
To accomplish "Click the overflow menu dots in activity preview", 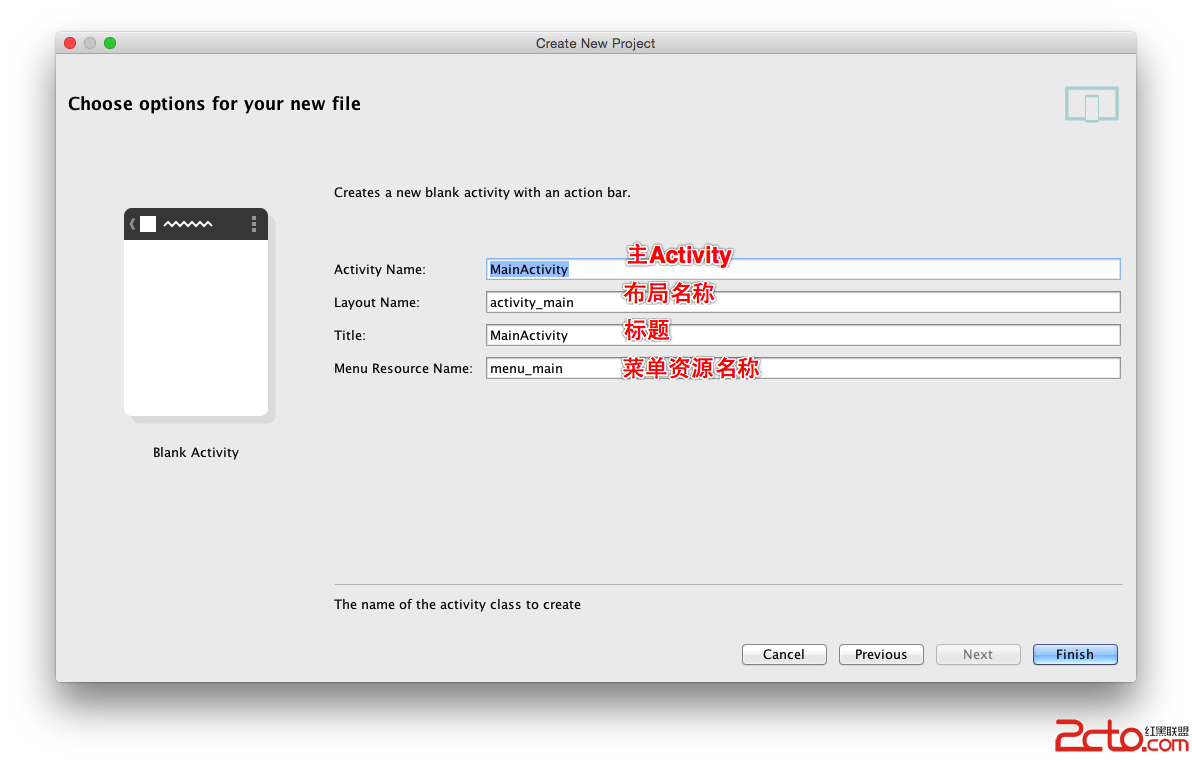I will [254, 224].
